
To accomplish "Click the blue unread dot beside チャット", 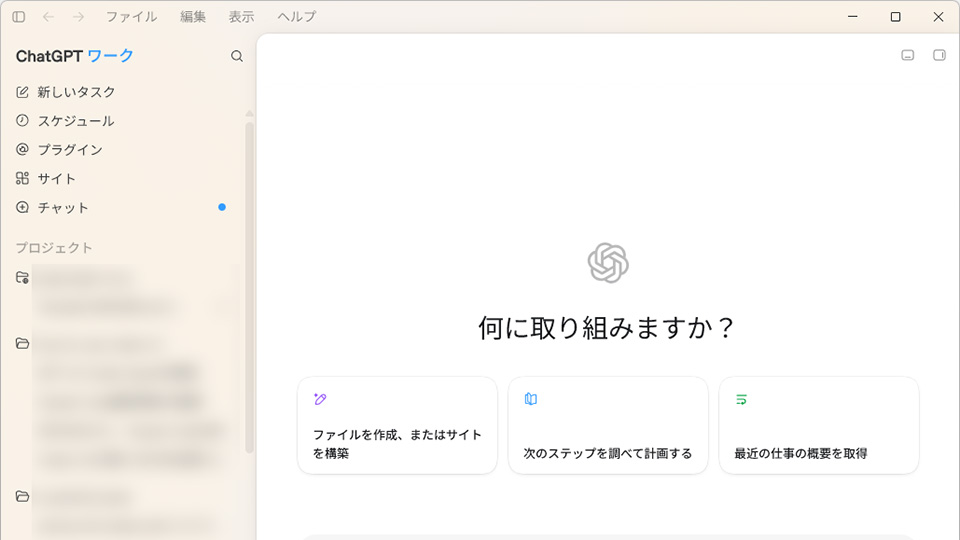I will [x=222, y=207].
